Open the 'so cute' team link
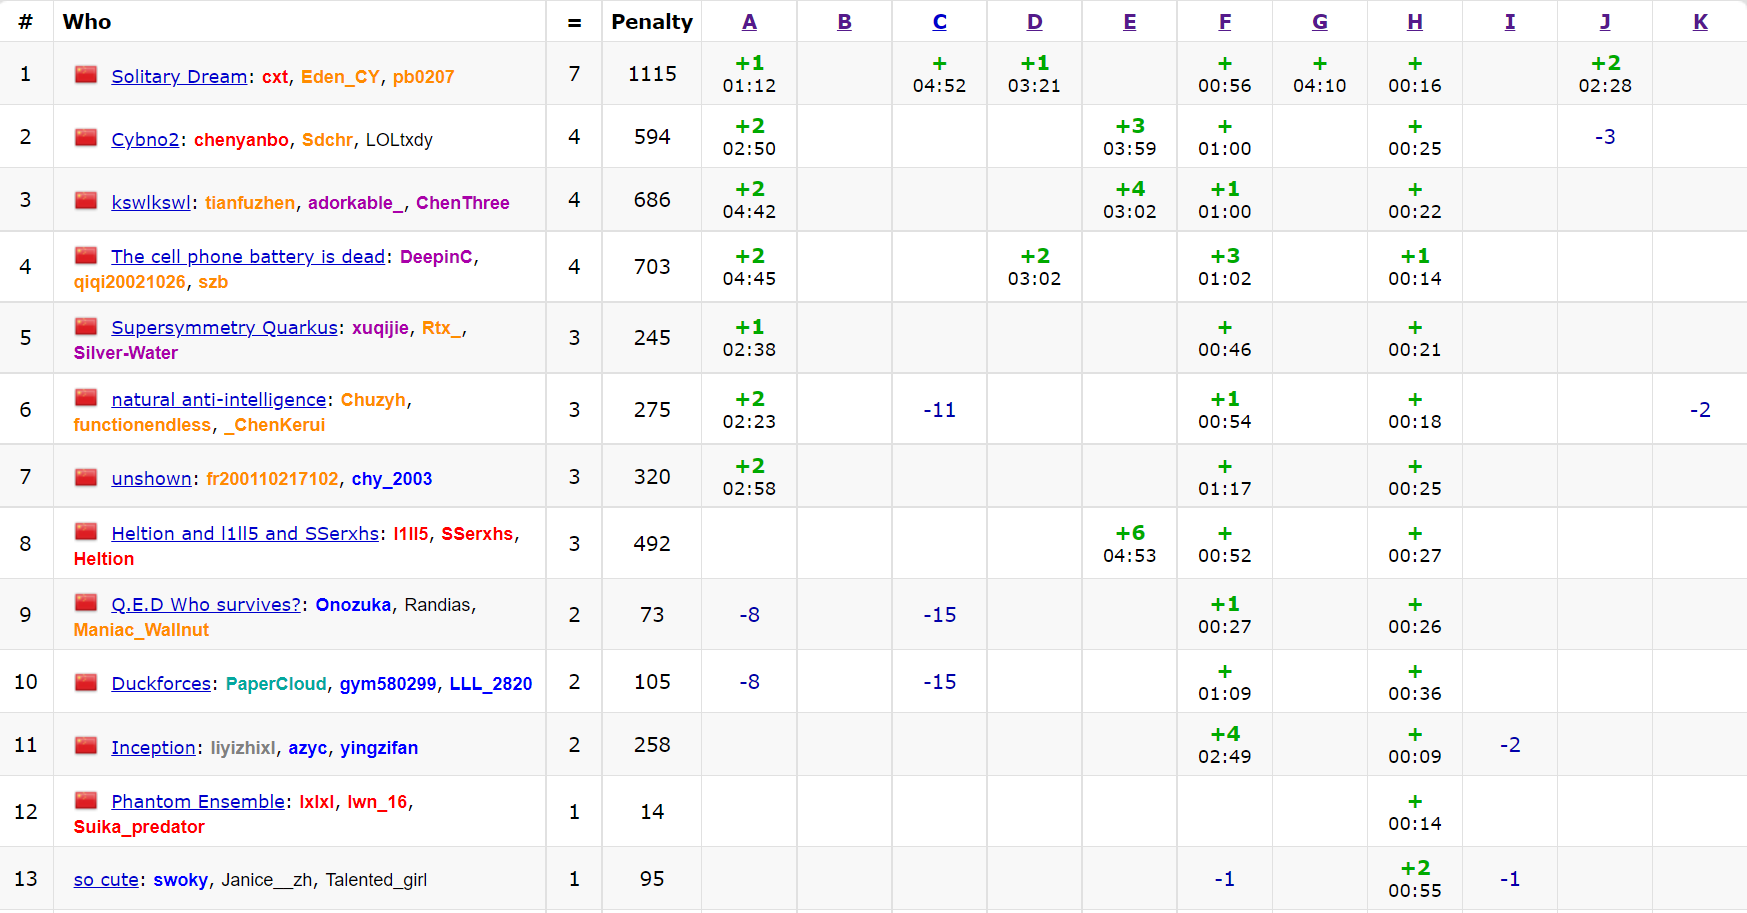1747x913 pixels. pyautogui.click(x=106, y=880)
